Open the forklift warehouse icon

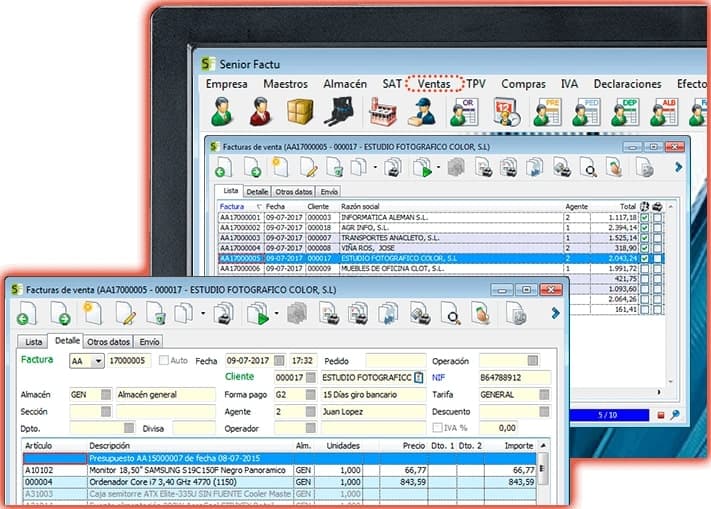coord(339,111)
